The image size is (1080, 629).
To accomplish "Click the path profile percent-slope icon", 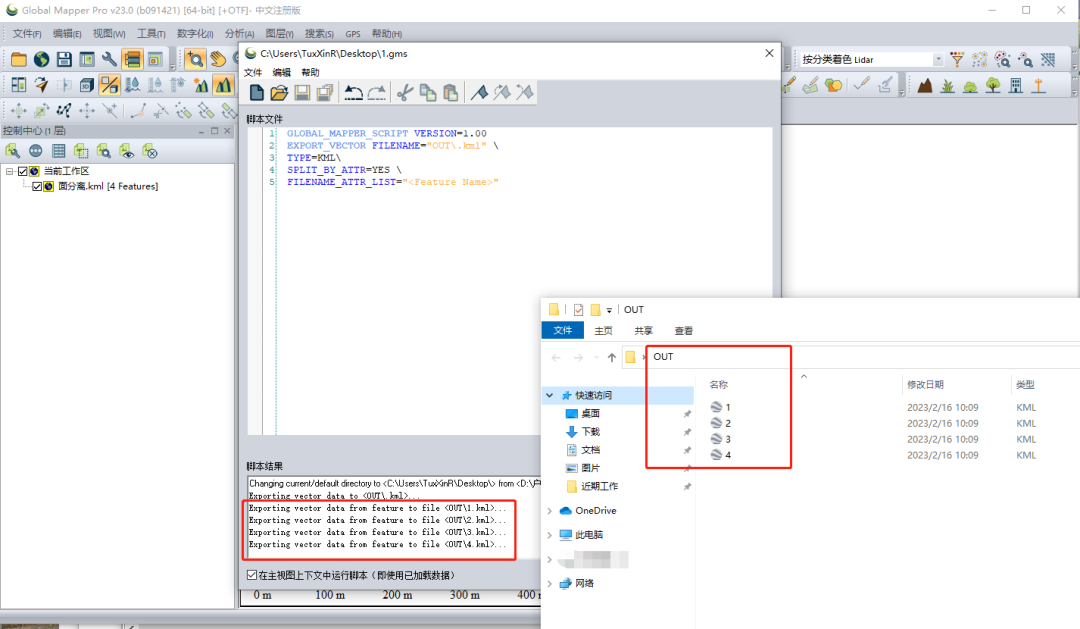I will click(110, 85).
